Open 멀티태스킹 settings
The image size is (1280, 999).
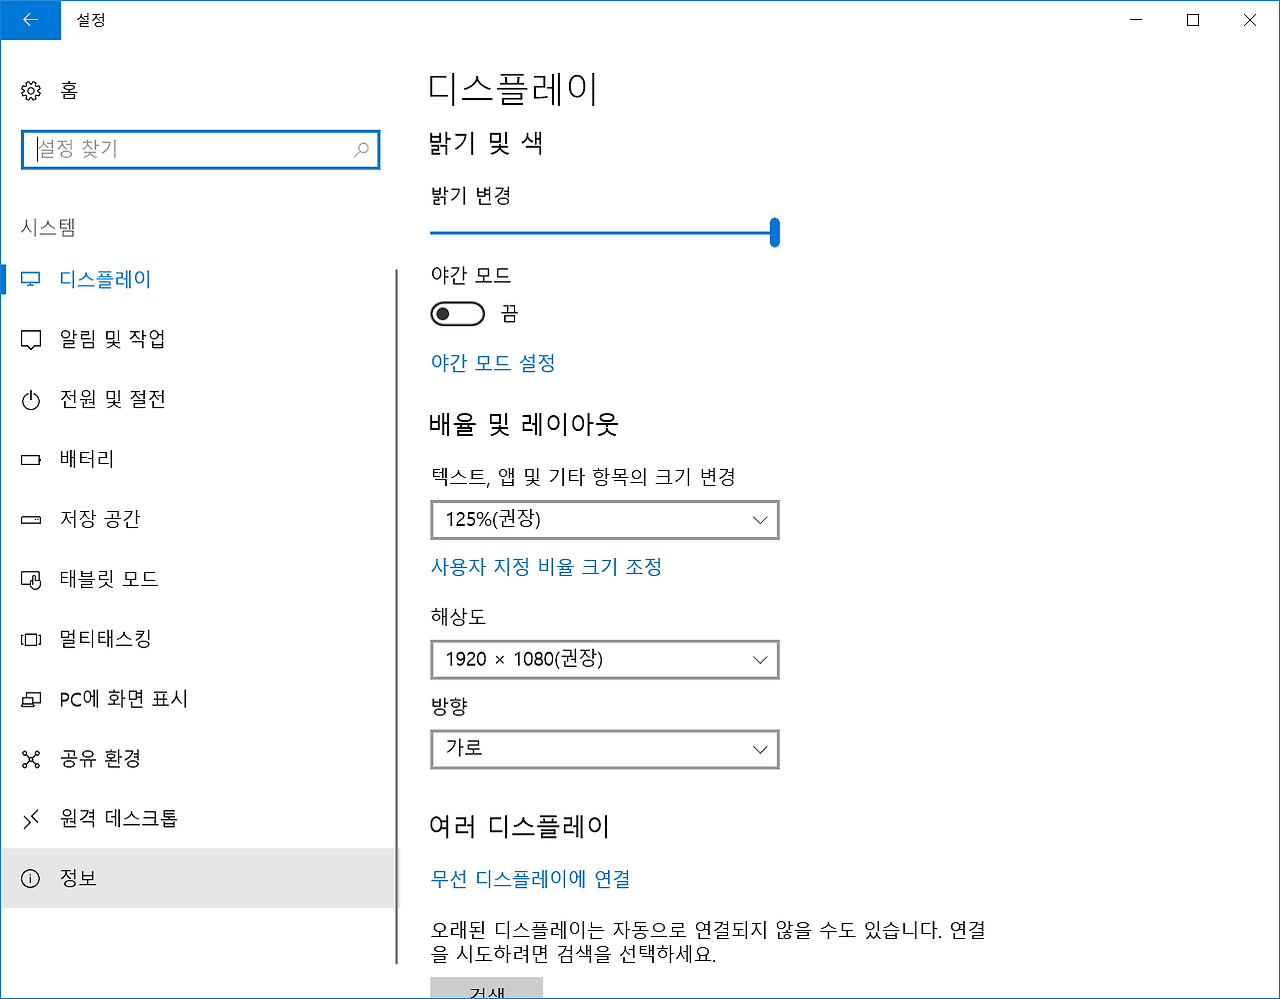coord(105,639)
